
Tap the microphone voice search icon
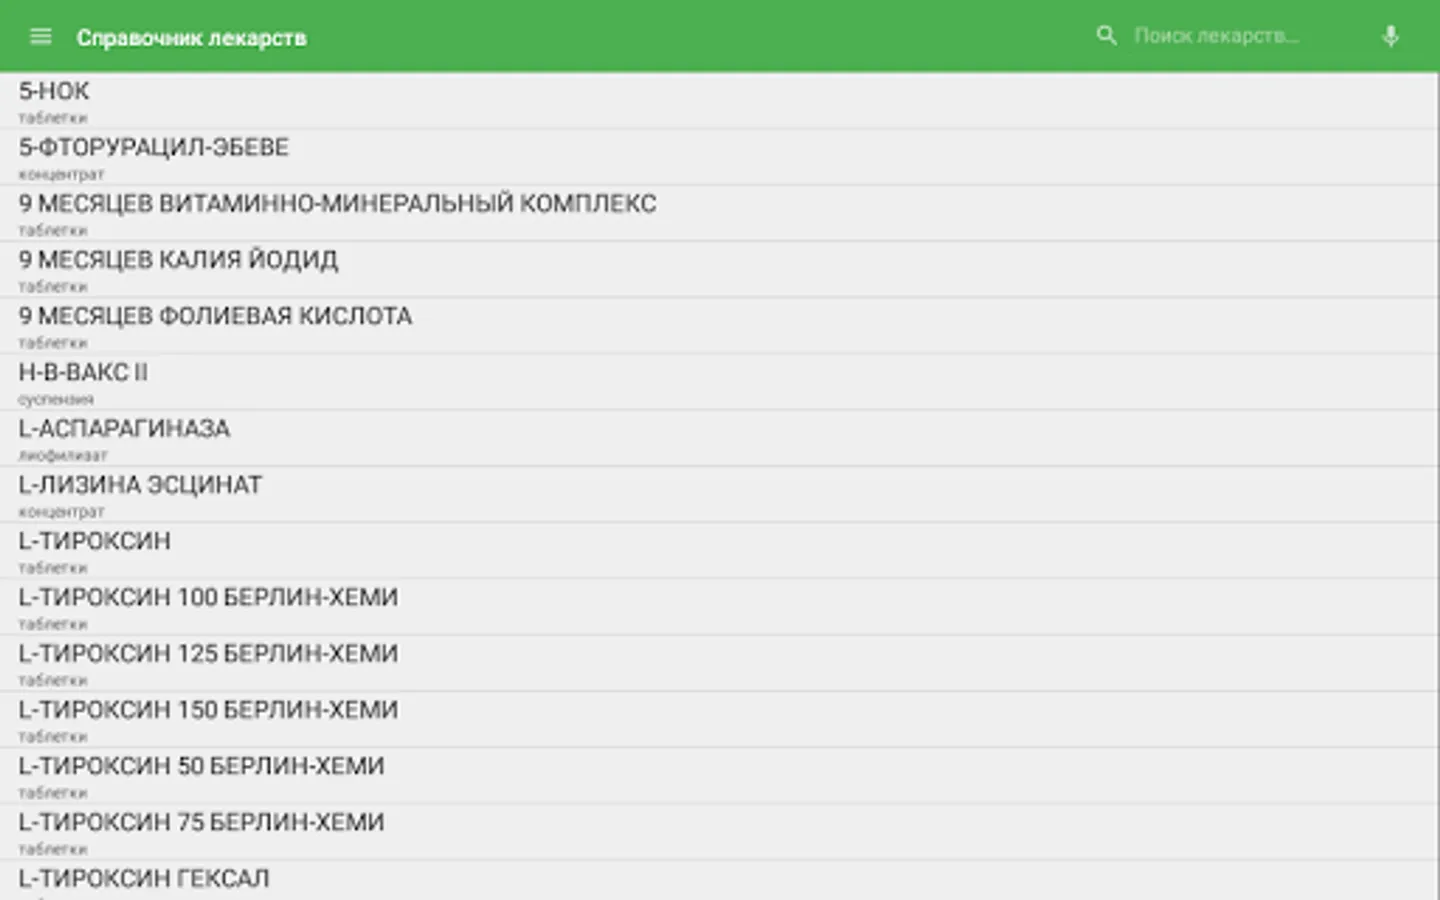coord(1390,37)
